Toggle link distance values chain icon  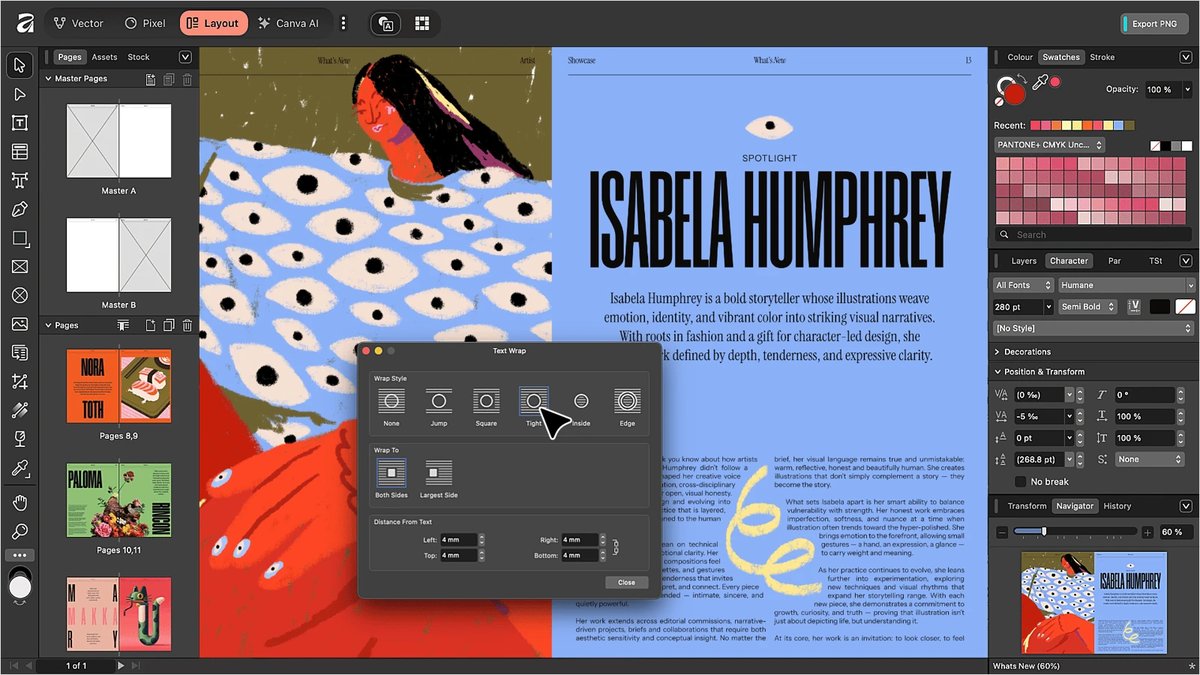click(615, 547)
